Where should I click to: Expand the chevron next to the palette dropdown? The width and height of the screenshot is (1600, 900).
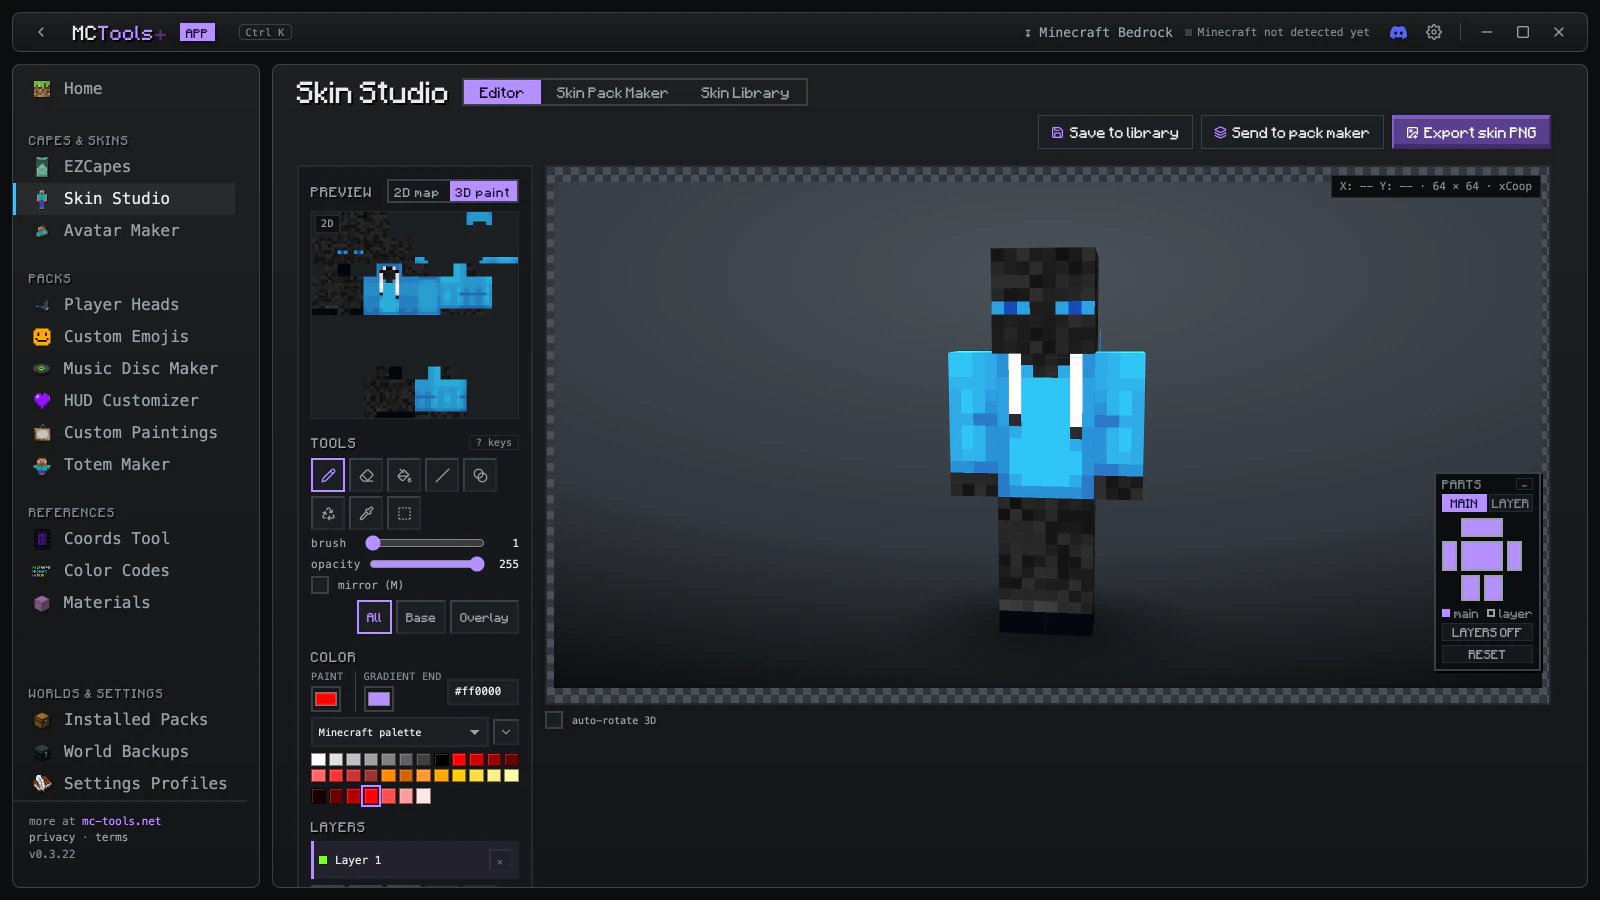pyautogui.click(x=506, y=732)
